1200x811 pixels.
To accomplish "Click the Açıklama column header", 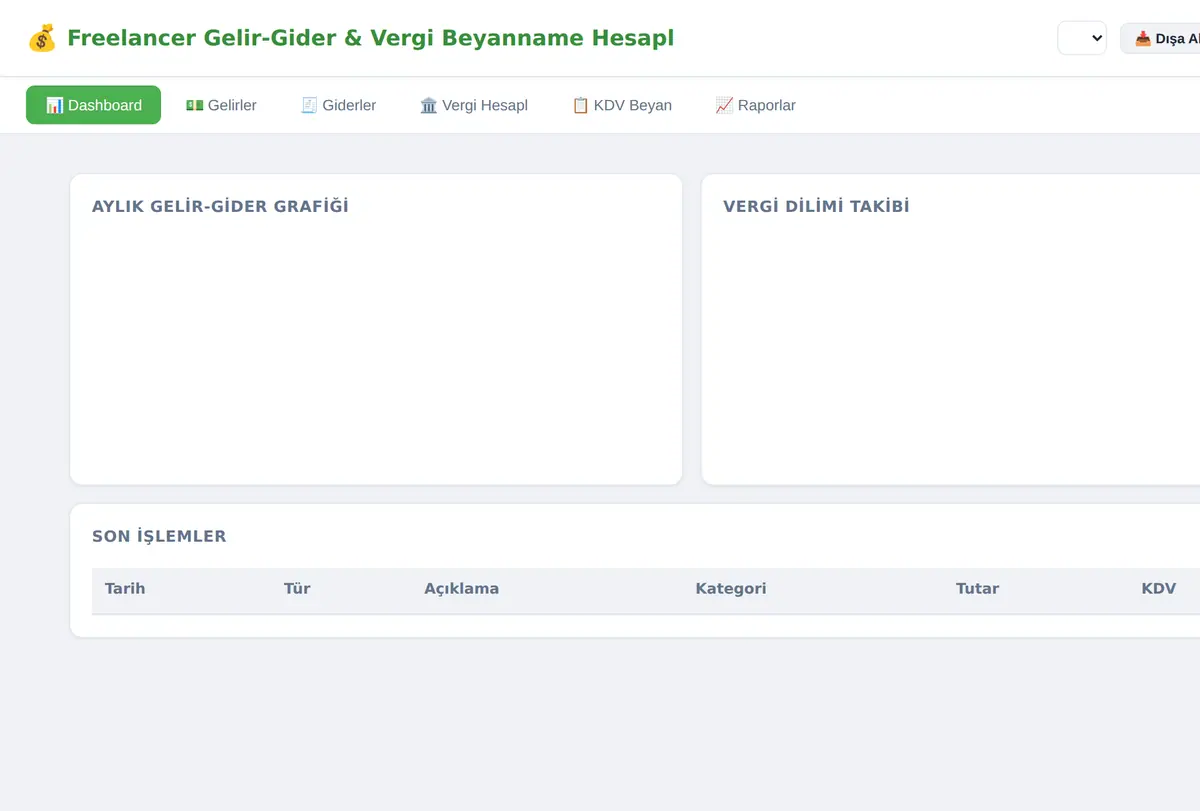I will click(461, 589).
